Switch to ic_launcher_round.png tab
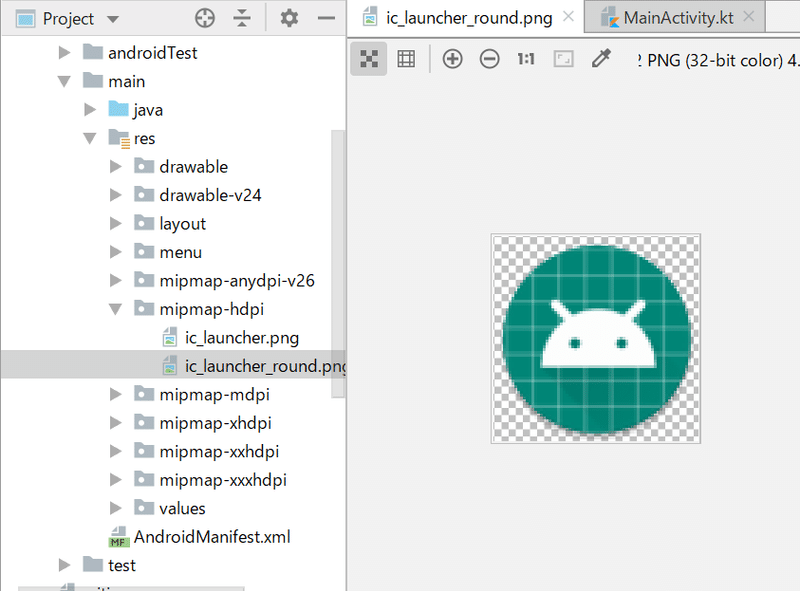Viewport: 800px width, 591px height. (469, 18)
